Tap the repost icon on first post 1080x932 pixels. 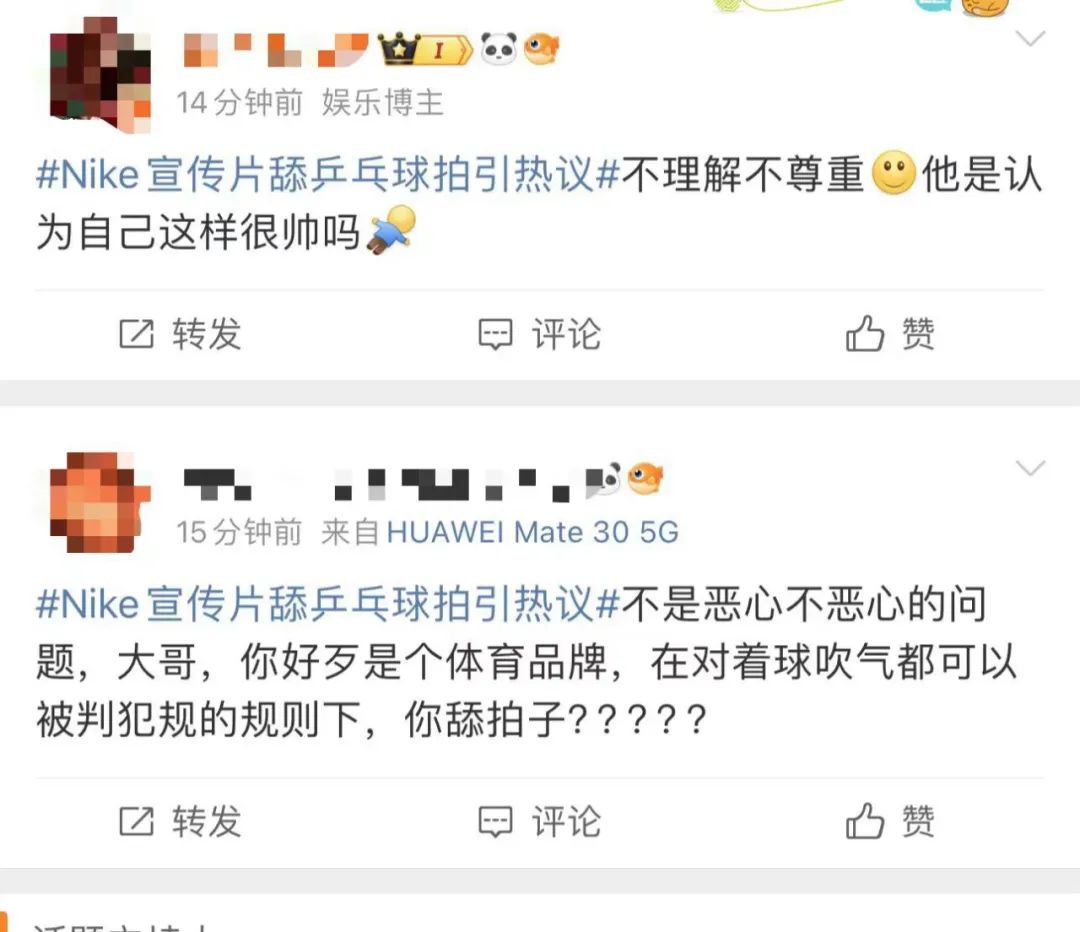tap(136, 334)
